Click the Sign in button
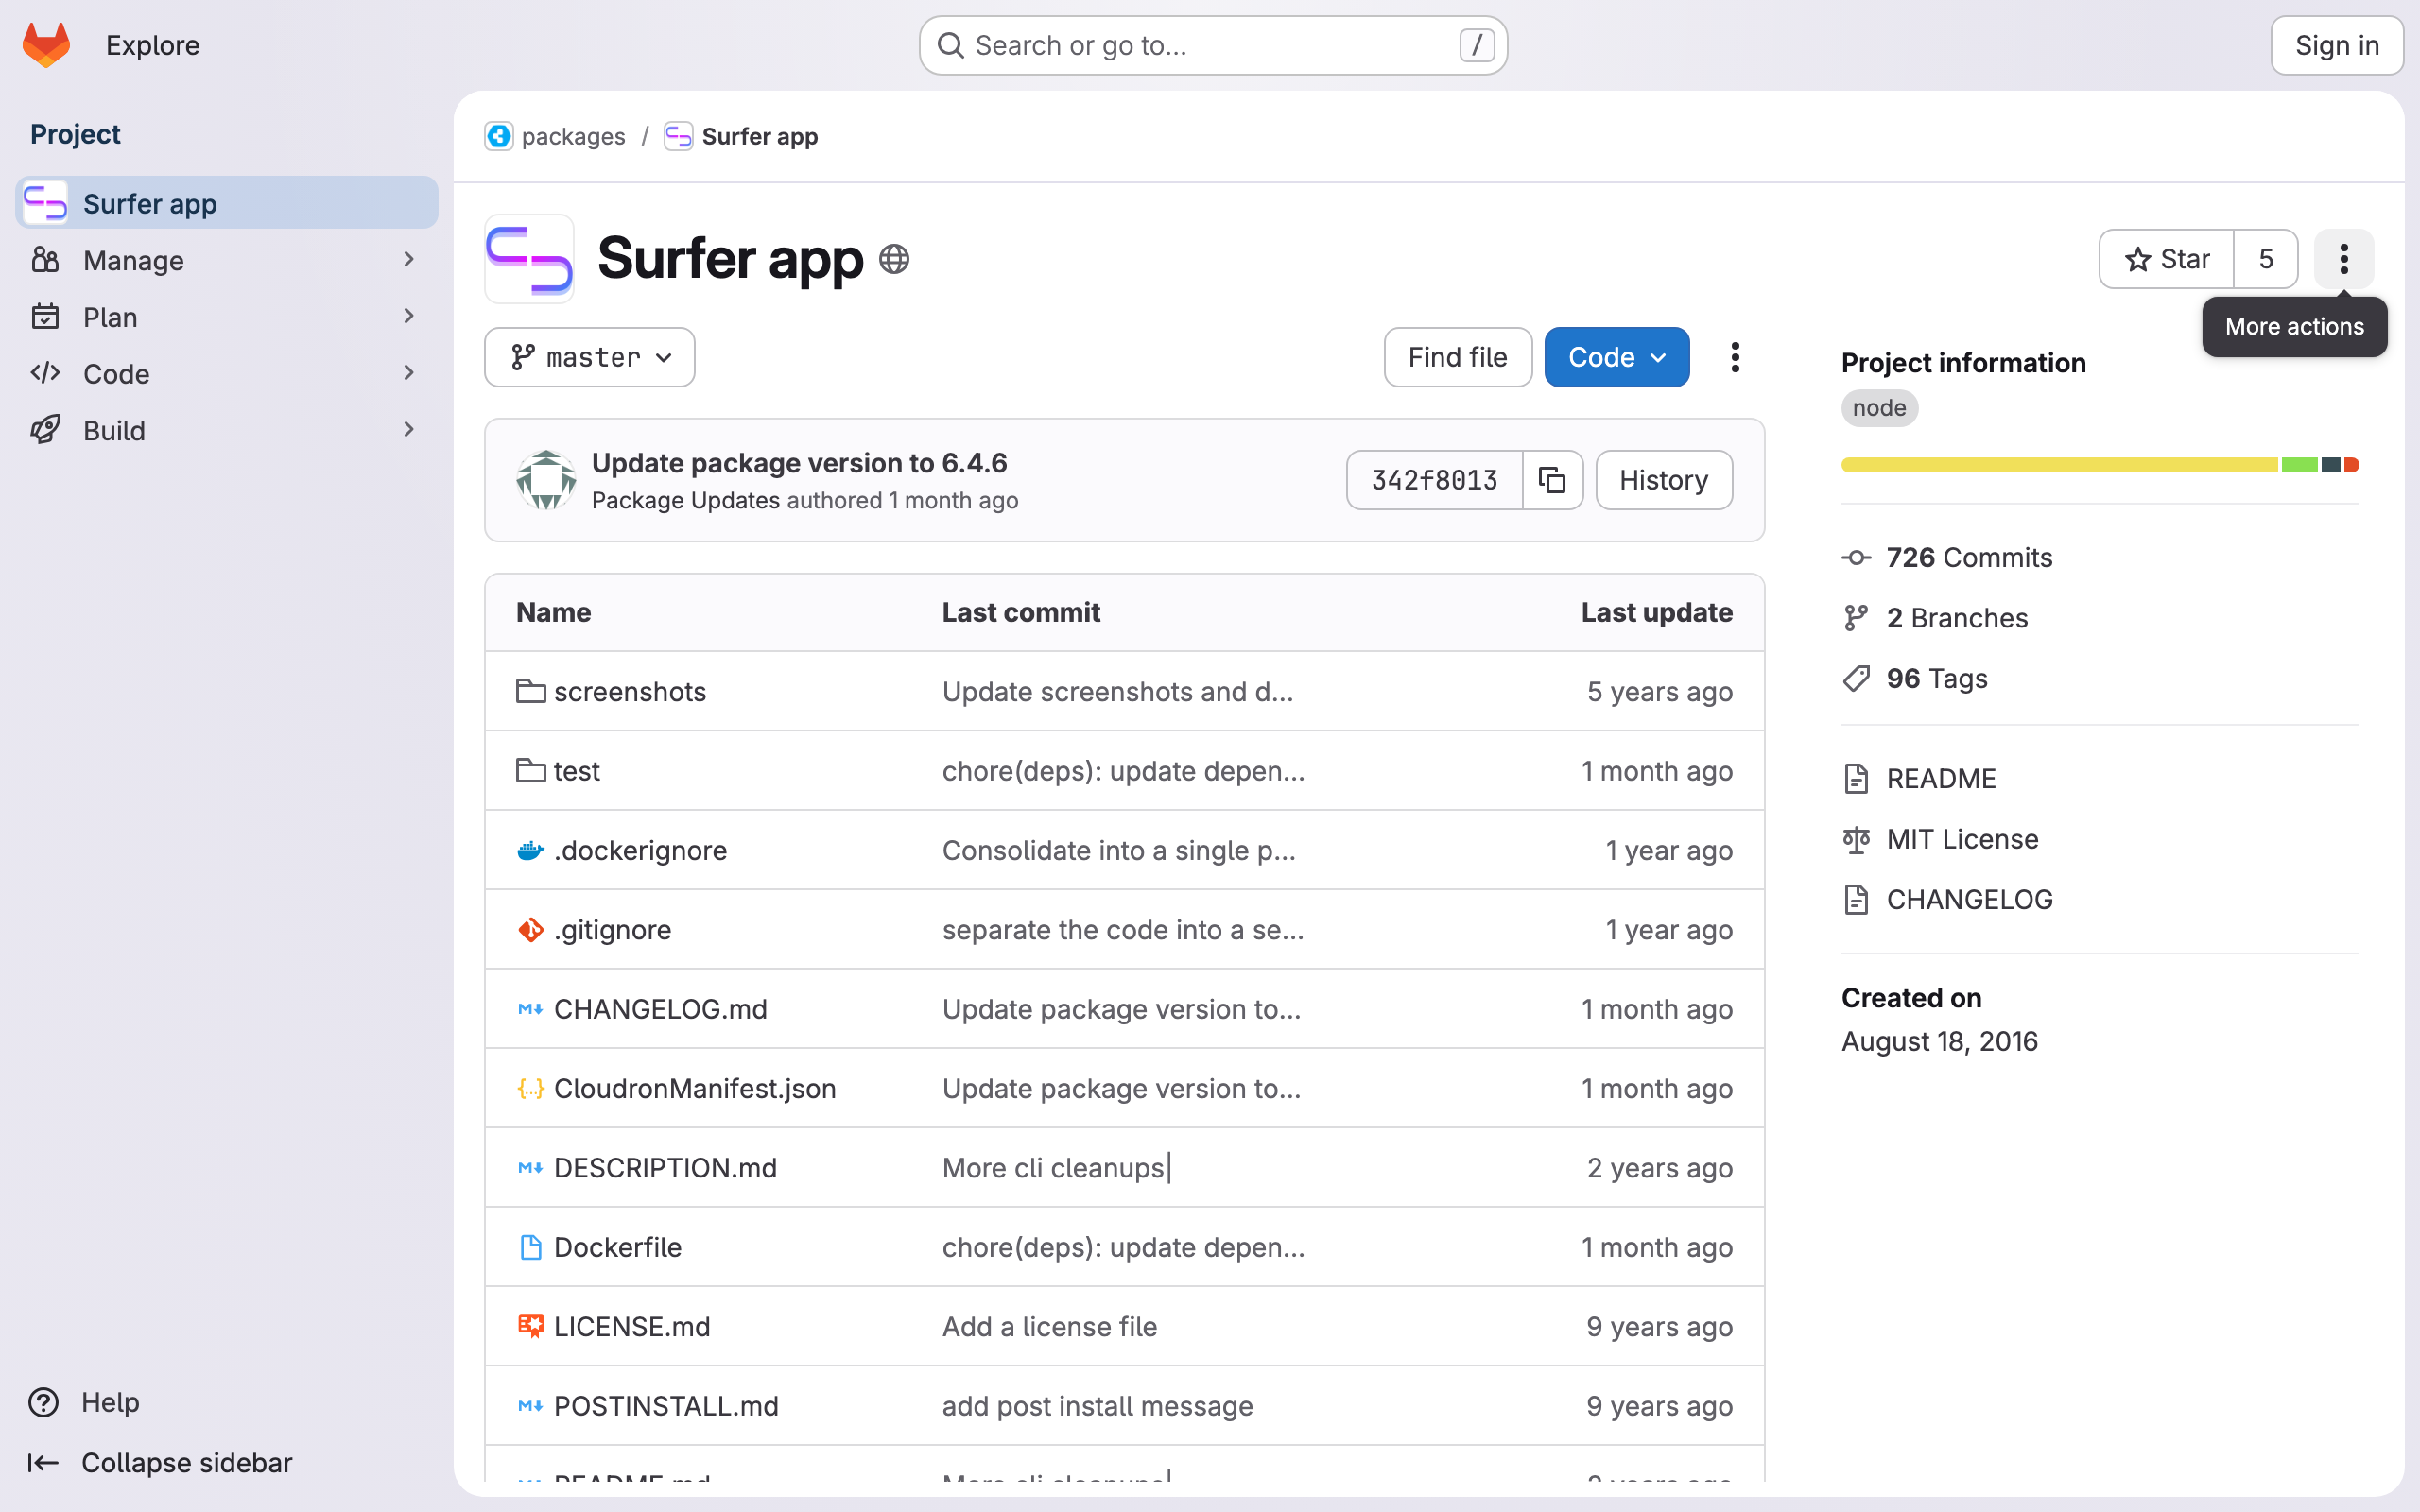This screenshot has width=2420, height=1512. (2336, 45)
